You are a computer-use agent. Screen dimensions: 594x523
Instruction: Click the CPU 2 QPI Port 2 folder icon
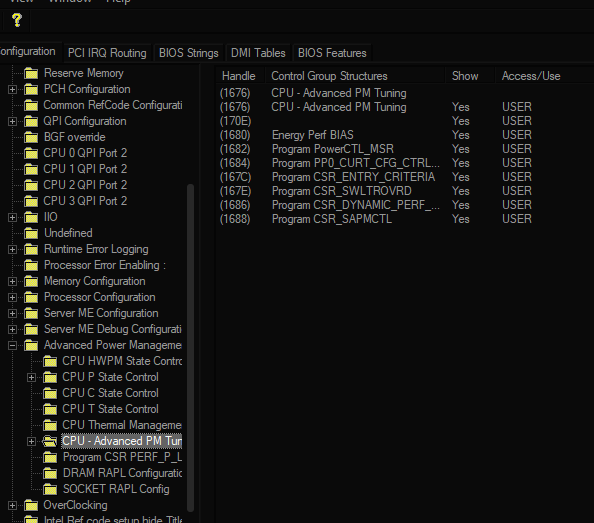(x=31, y=185)
